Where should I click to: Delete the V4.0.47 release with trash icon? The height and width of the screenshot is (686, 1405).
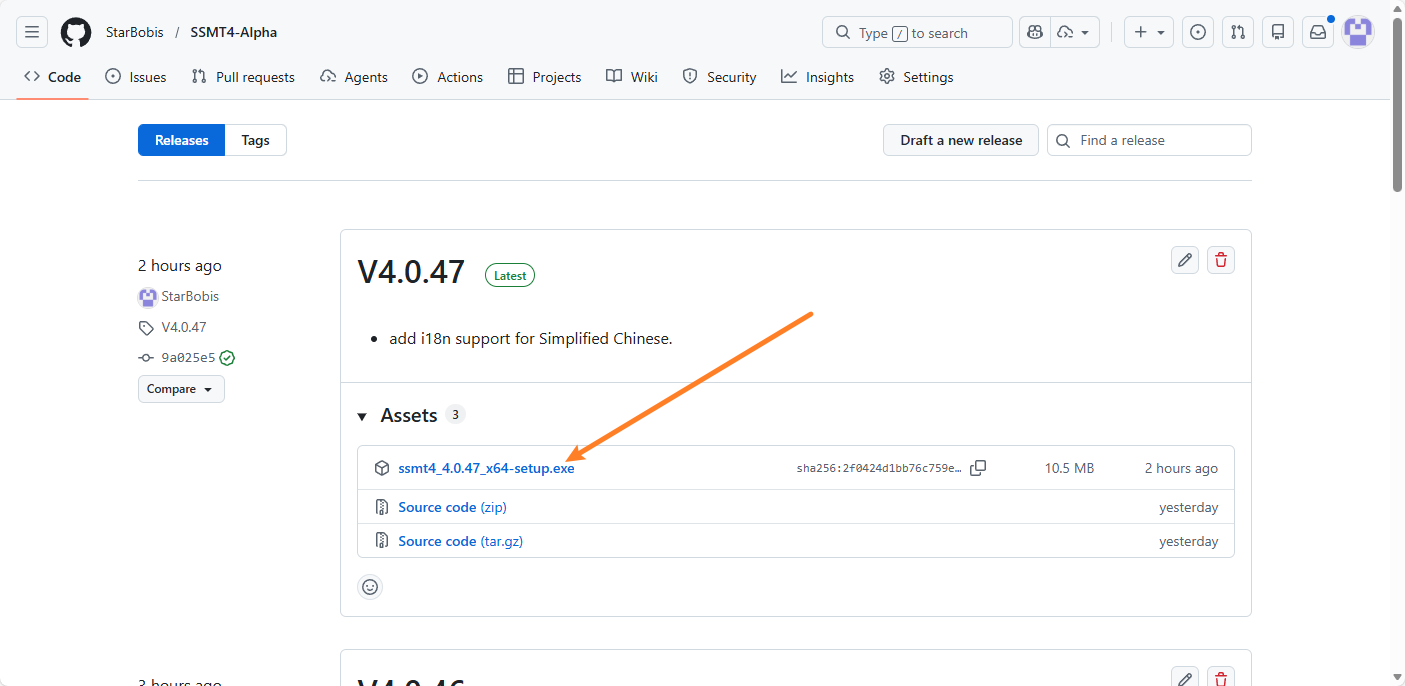click(1221, 260)
